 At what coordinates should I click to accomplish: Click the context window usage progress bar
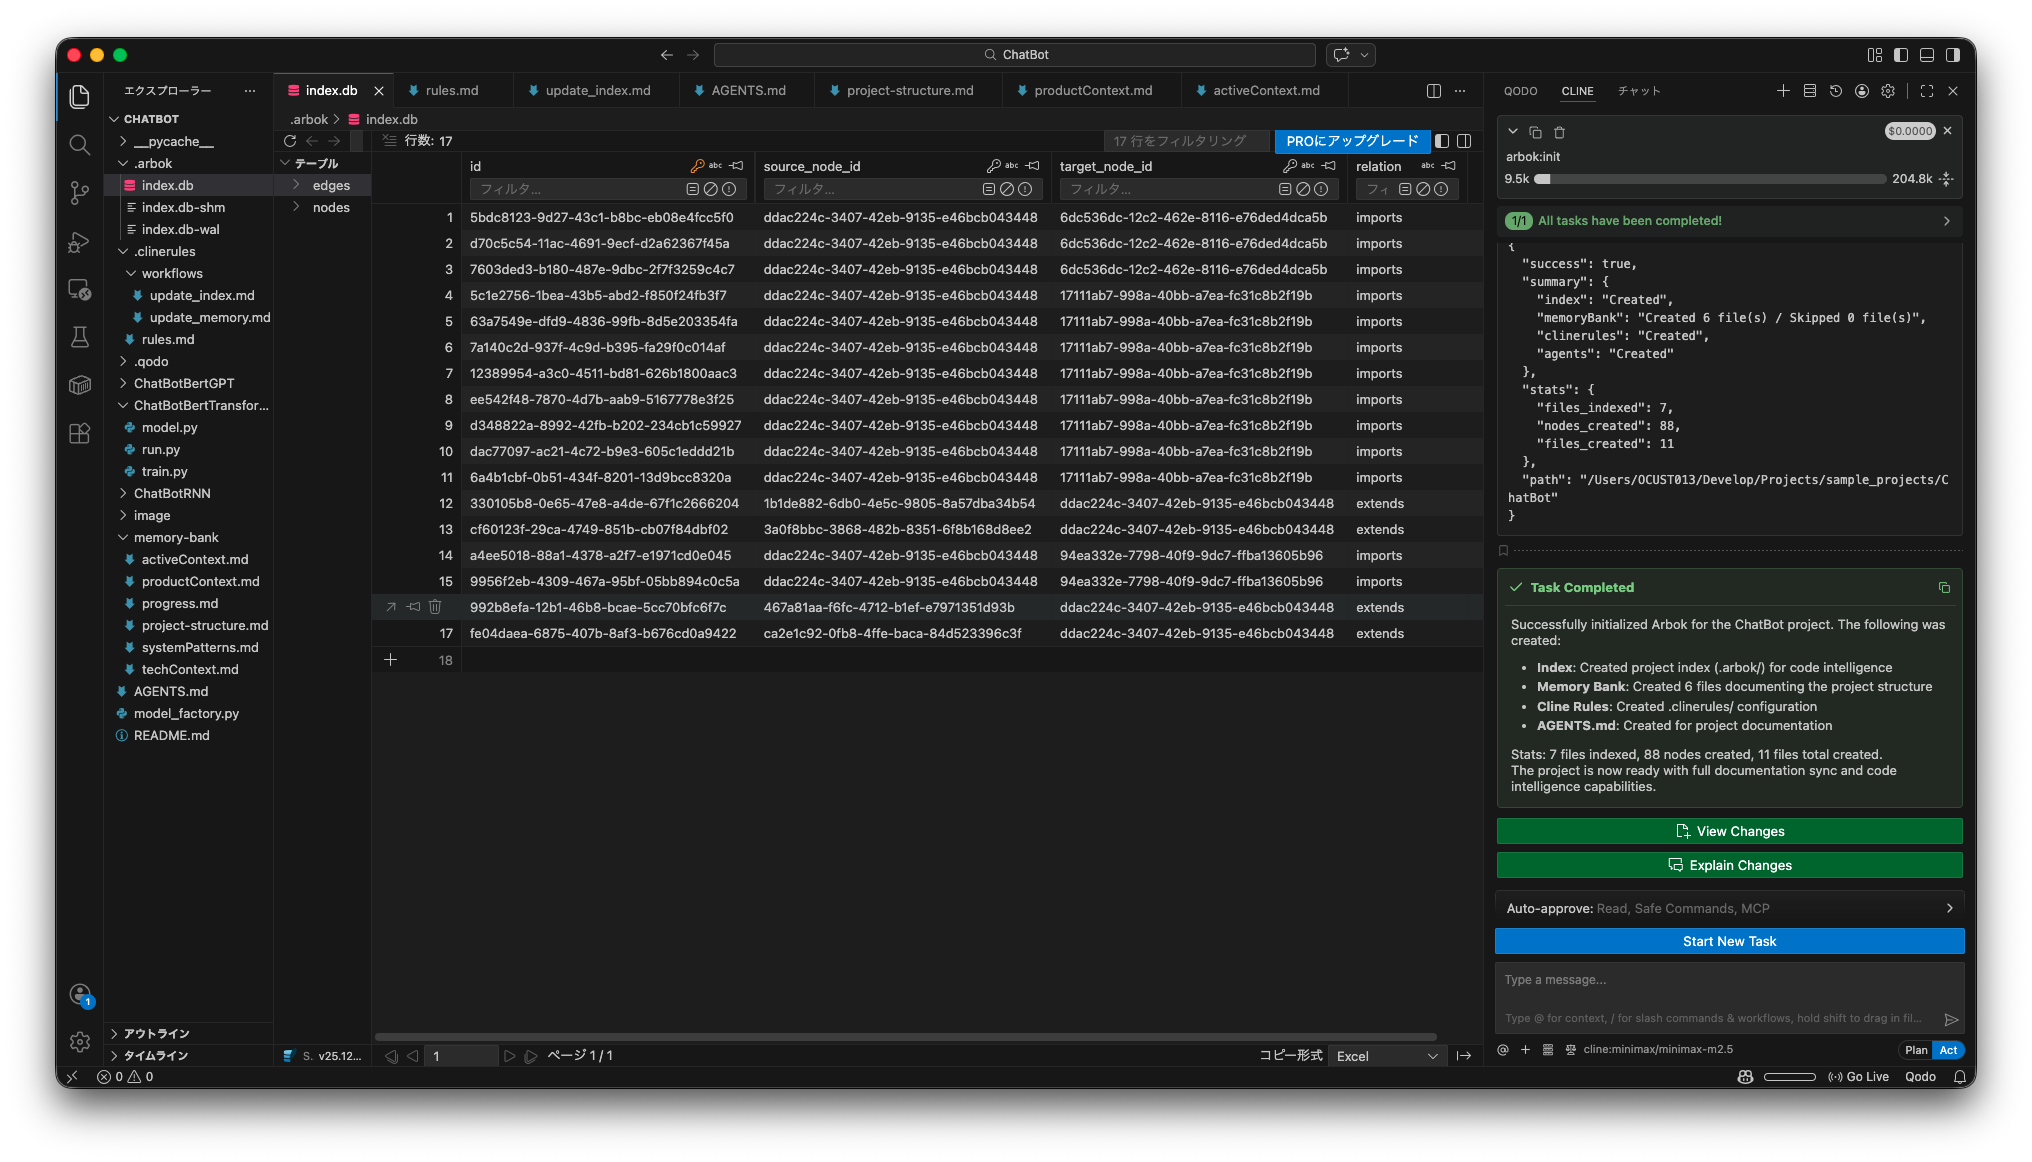click(1710, 179)
